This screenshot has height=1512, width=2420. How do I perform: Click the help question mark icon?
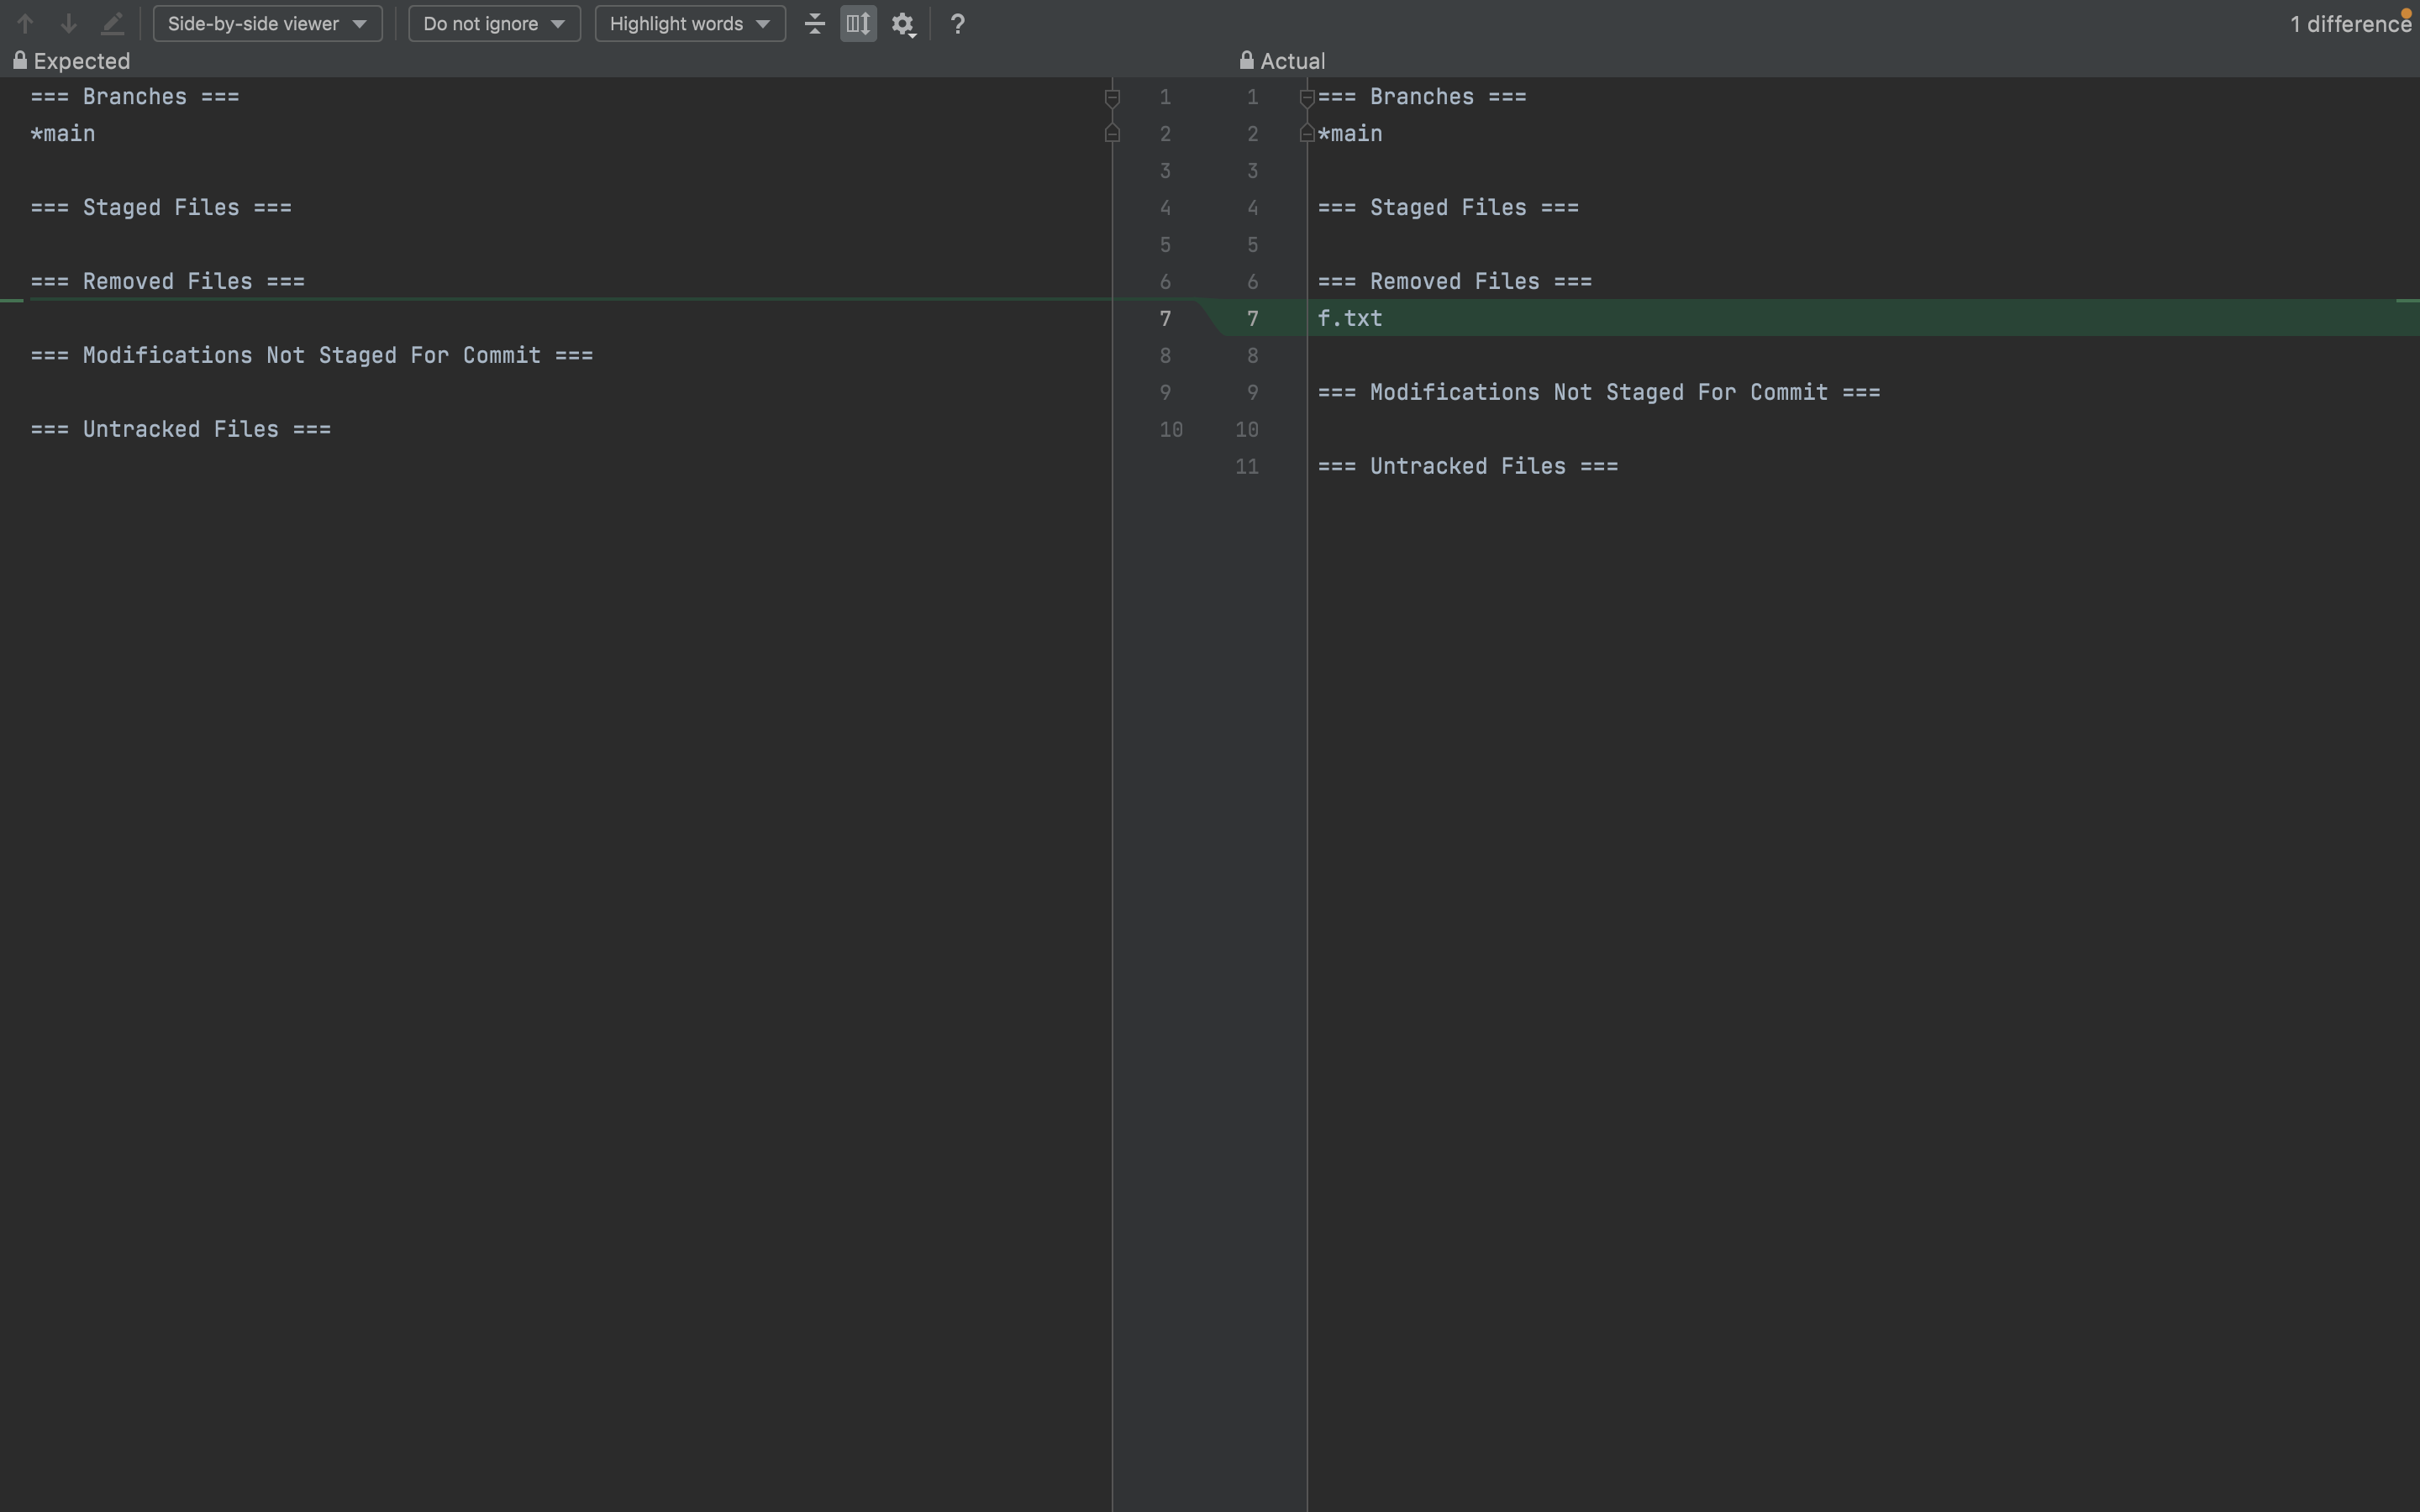[x=957, y=24]
